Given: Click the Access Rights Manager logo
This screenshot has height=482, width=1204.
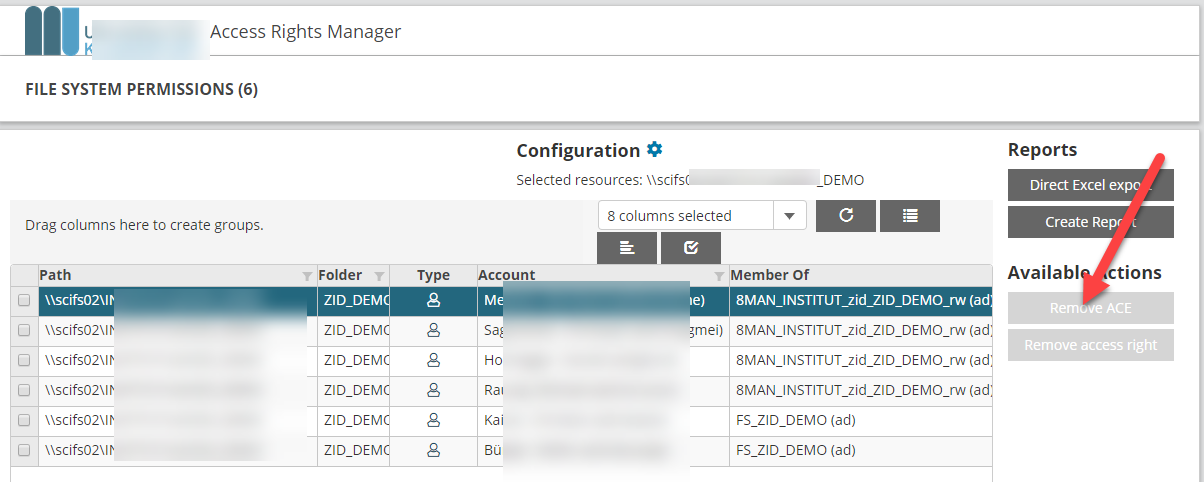Looking at the screenshot, I should [51, 31].
